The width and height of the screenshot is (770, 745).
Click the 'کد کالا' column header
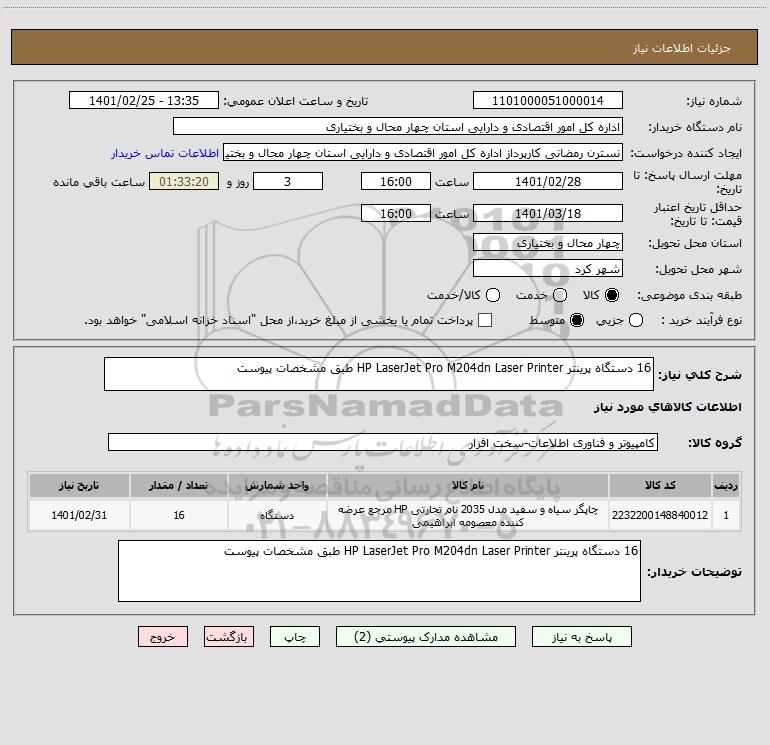660,485
